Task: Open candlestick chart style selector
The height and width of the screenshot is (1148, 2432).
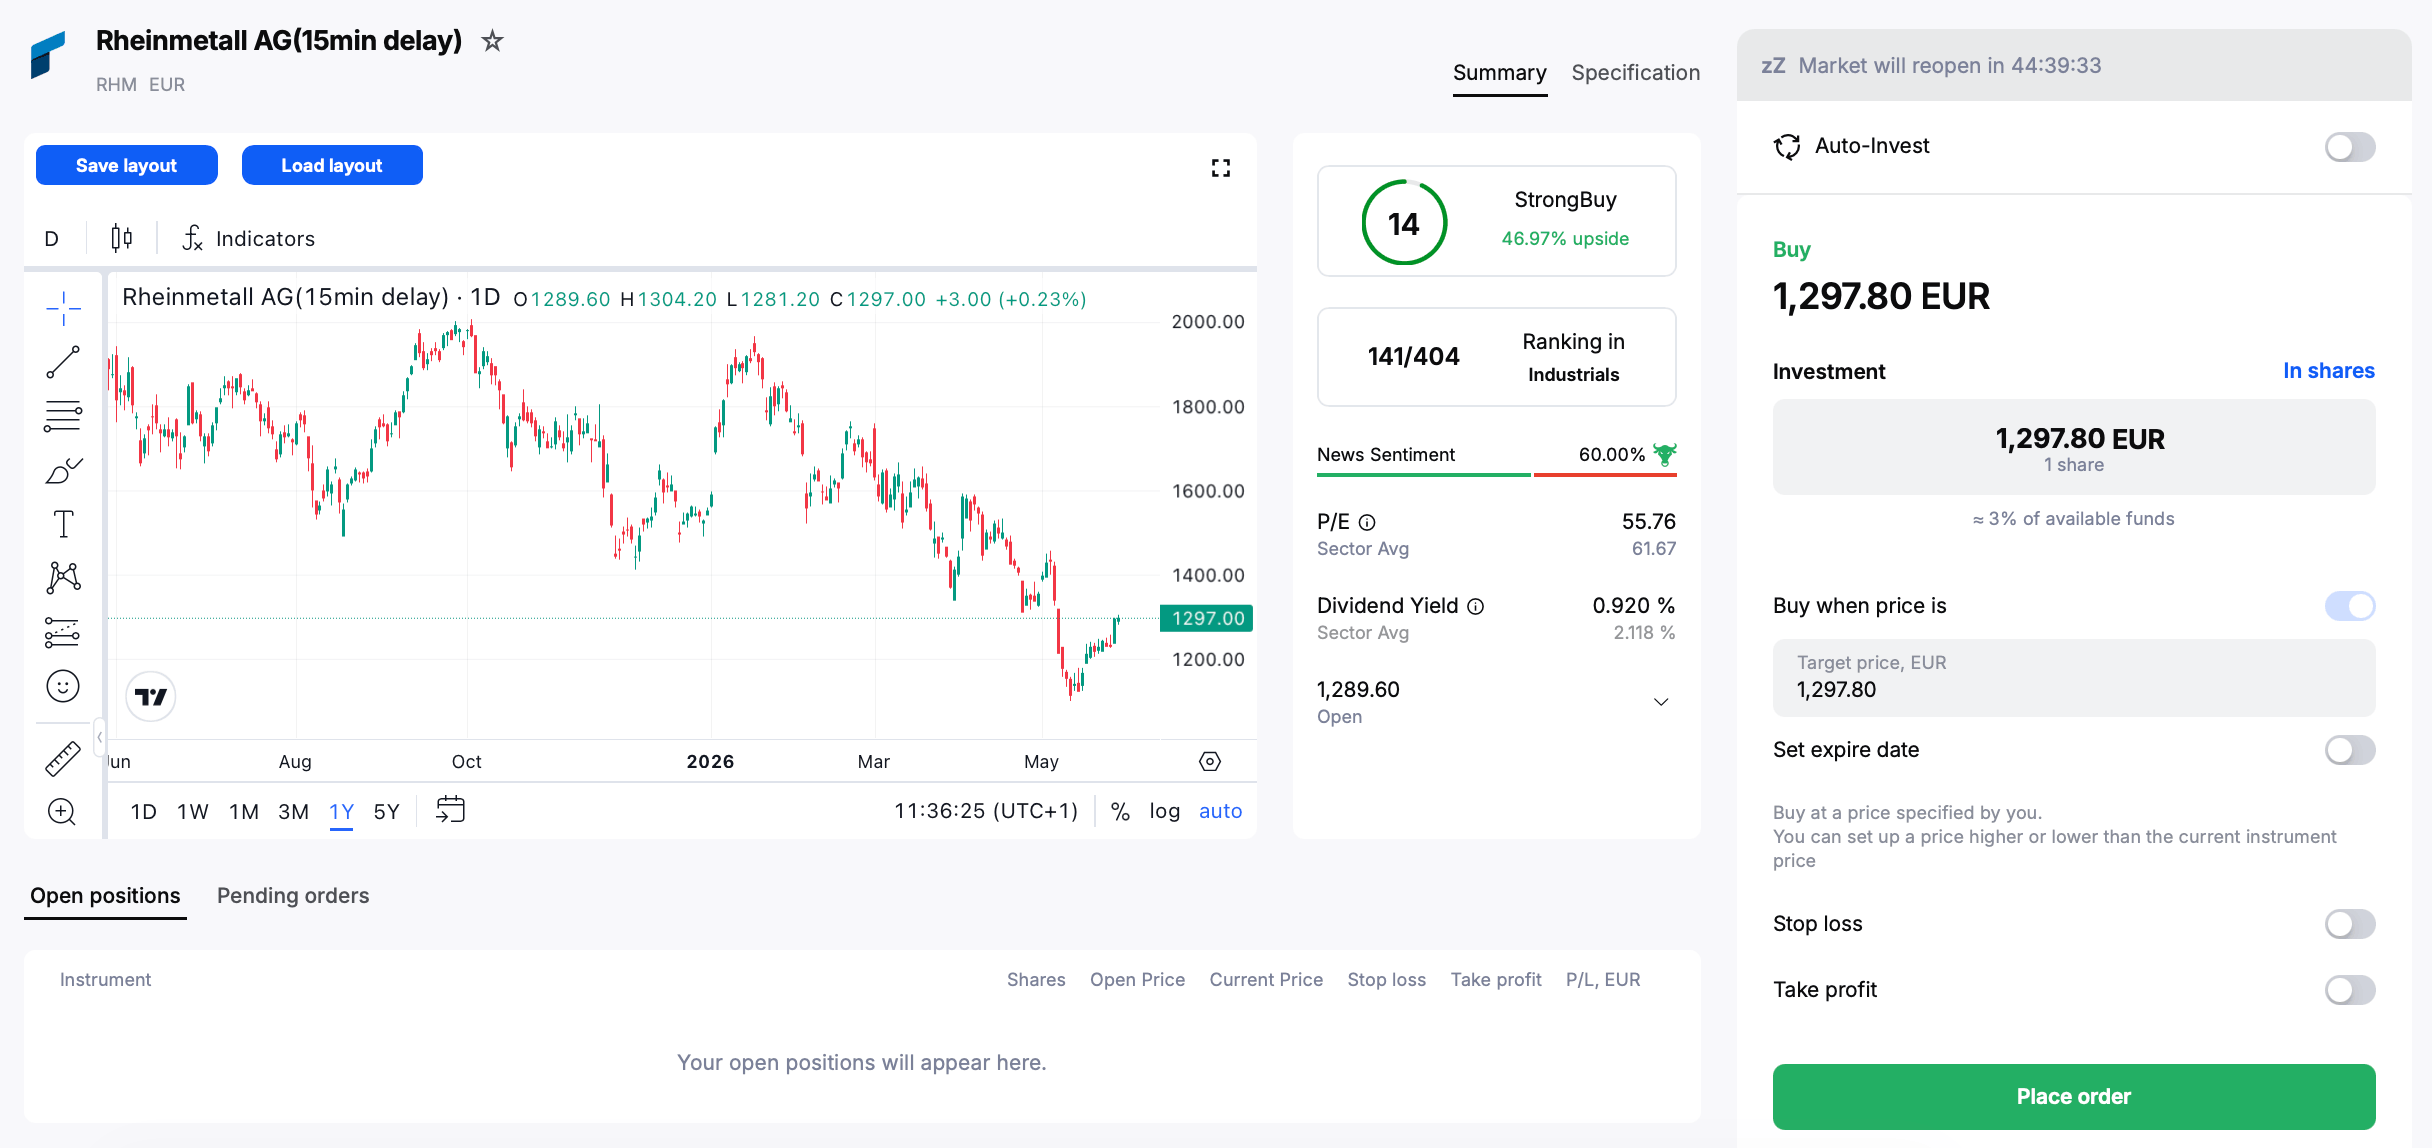Action: (121, 238)
